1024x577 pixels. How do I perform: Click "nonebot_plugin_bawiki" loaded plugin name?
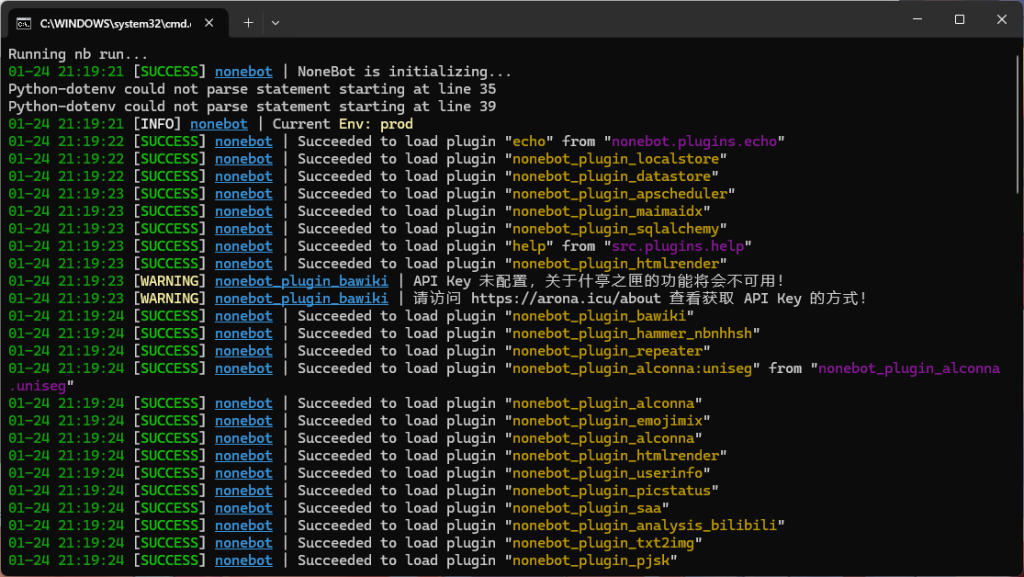pyautogui.click(x=599, y=316)
